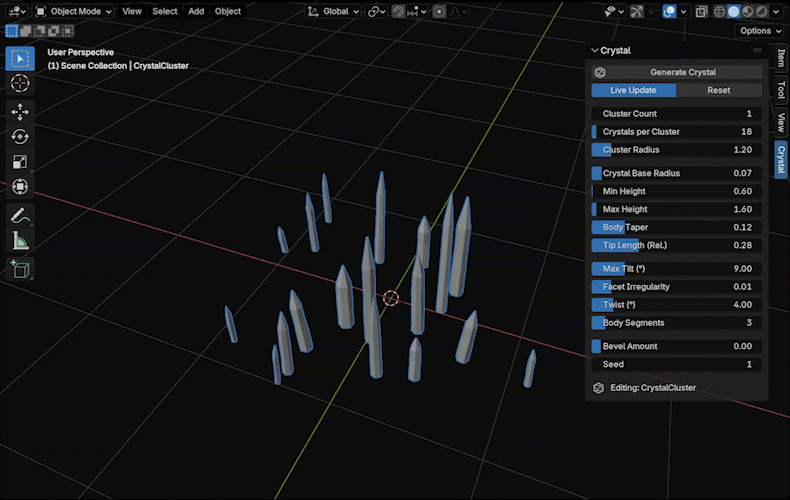Open the pivot point dropdown
790x500 pixels.
376,11
